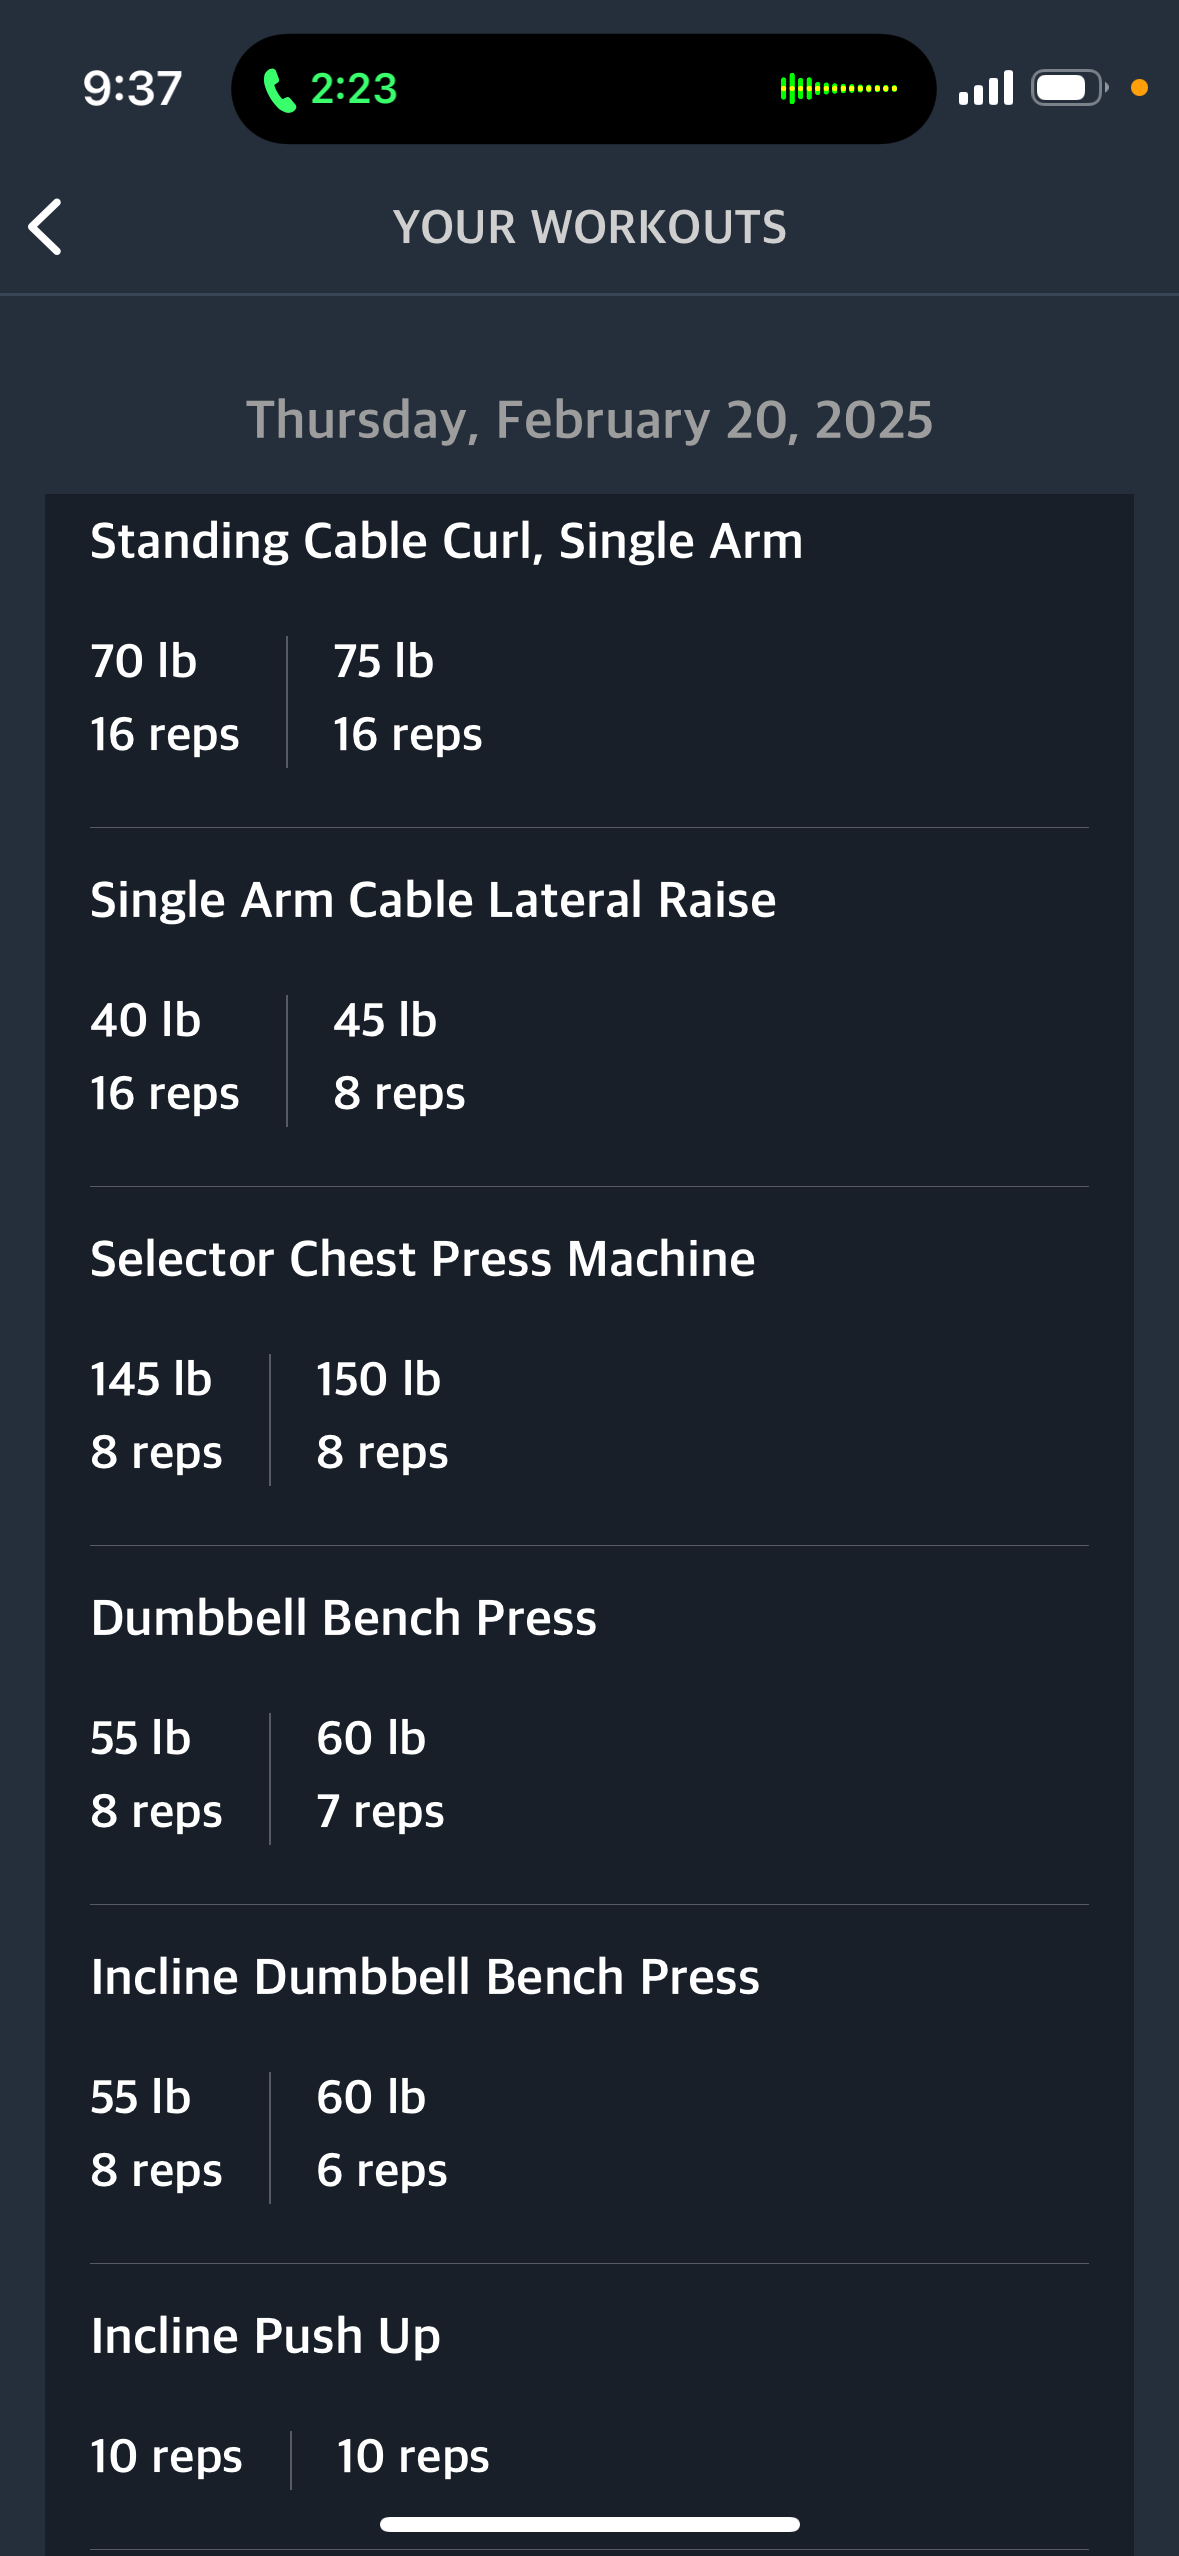The height and width of the screenshot is (2556, 1179).
Task: Tap the green phone call icon
Action: pos(279,90)
